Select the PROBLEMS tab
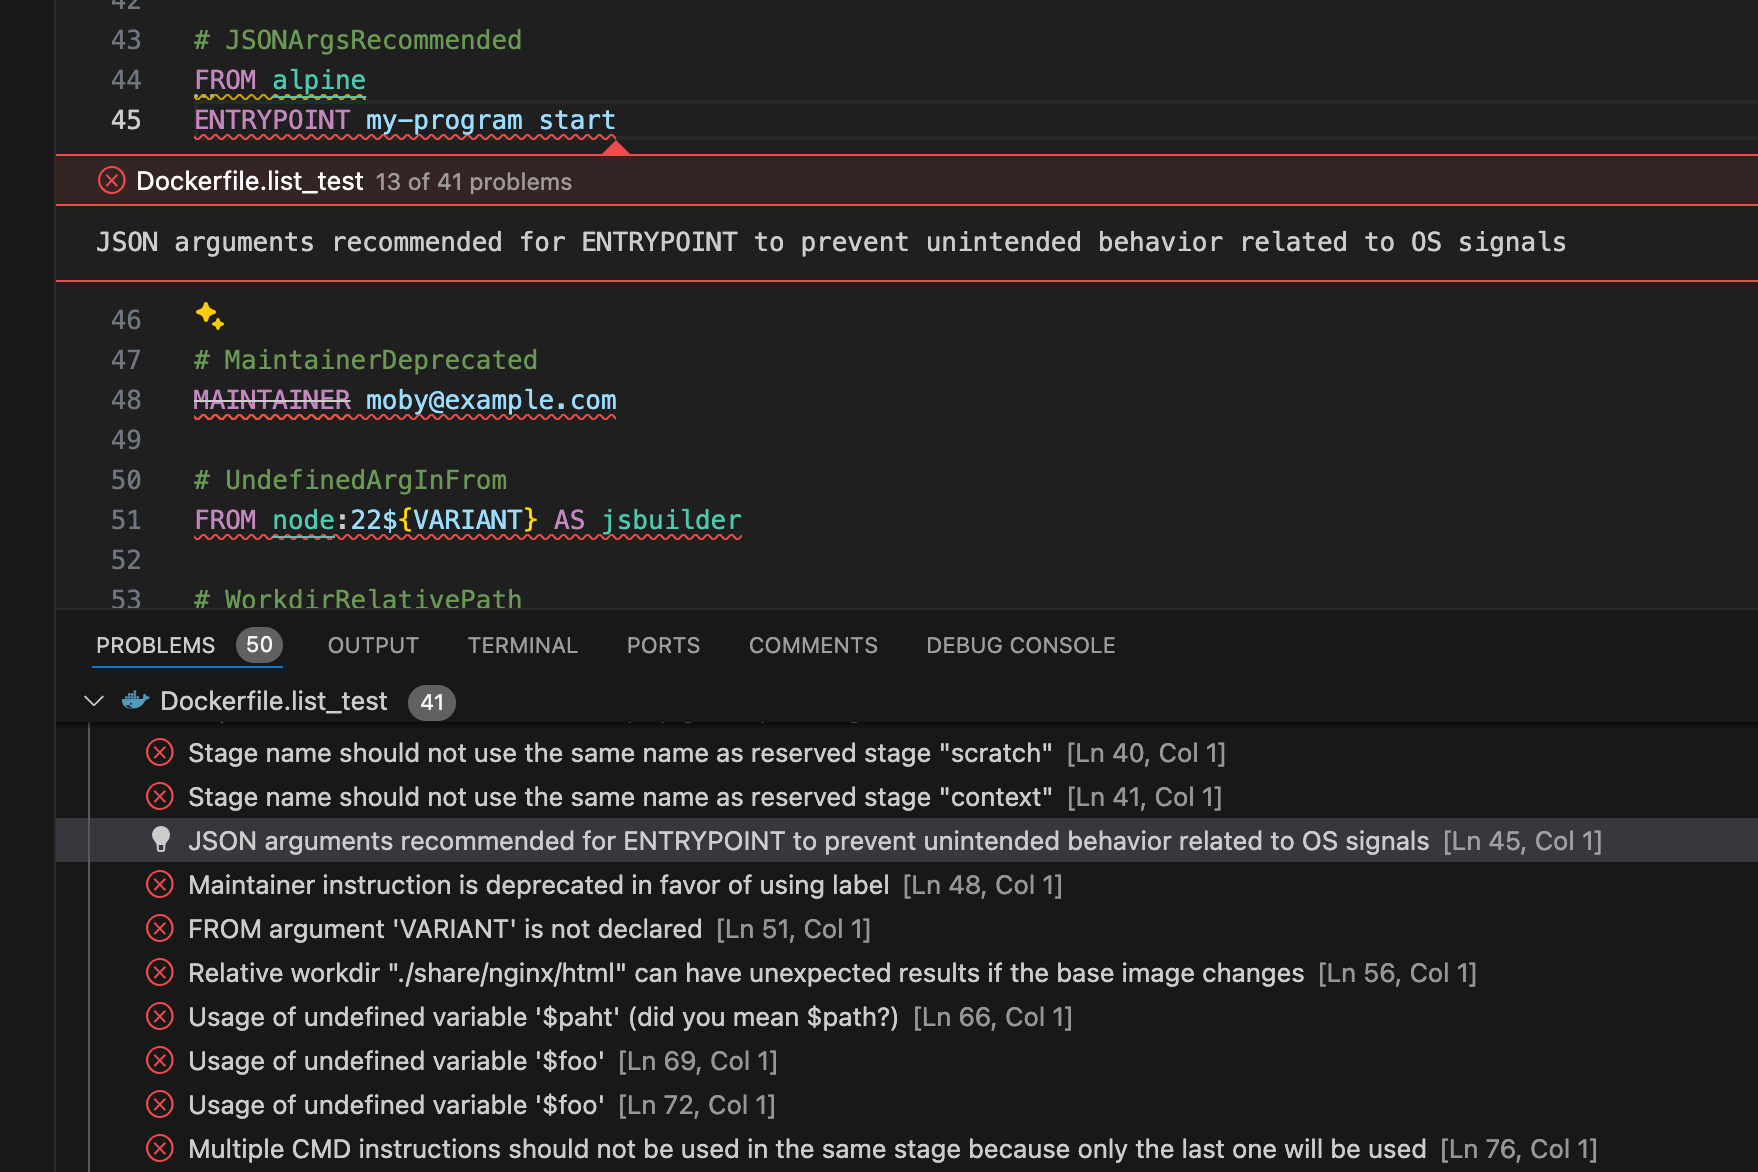This screenshot has height=1172, width=1758. [x=155, y=645]
